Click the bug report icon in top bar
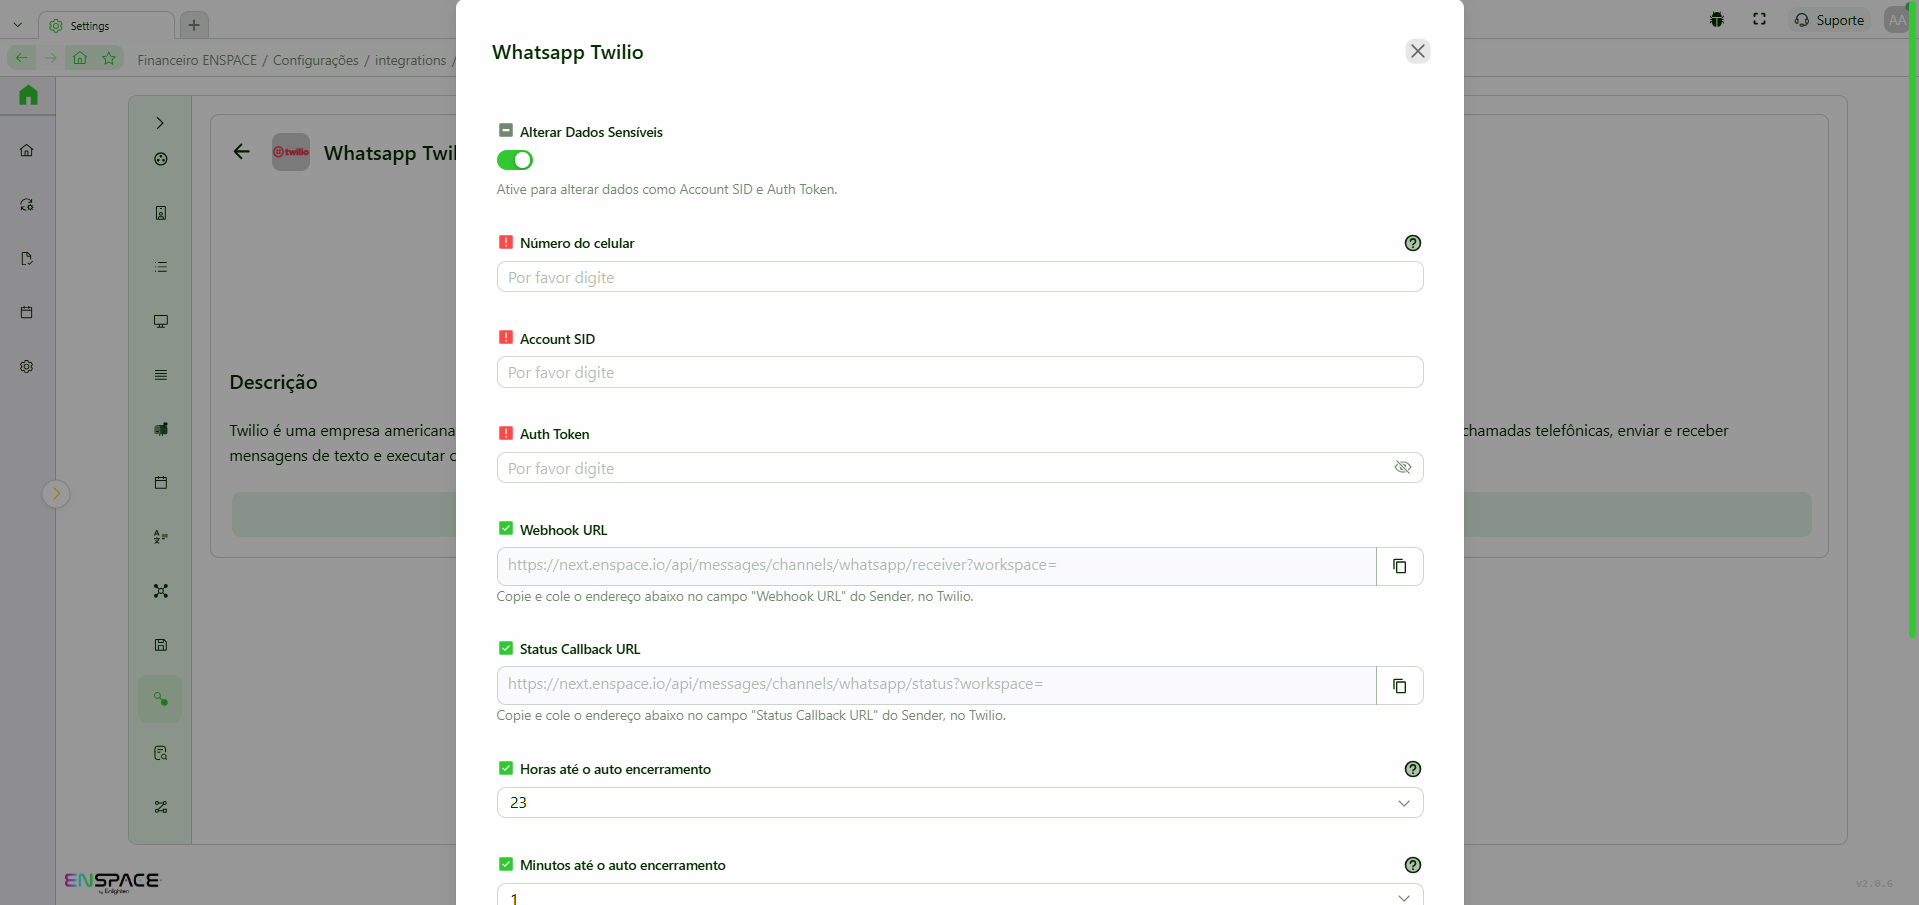 click(1717, 20)
